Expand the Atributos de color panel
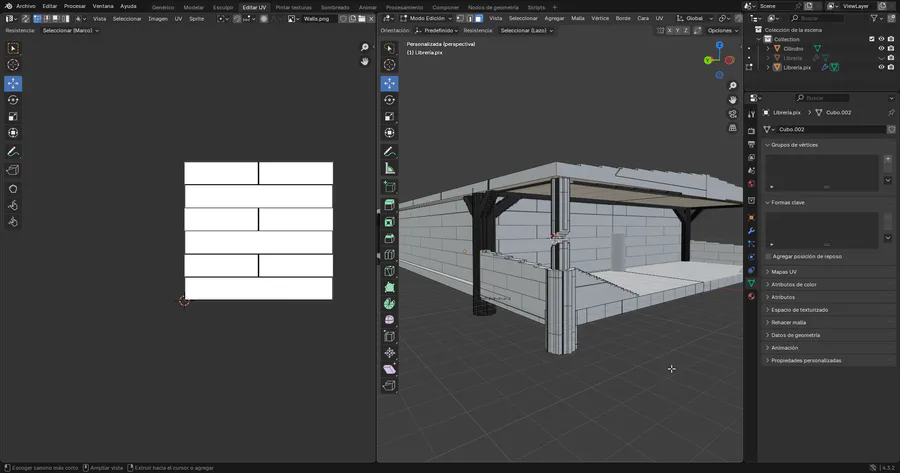 pos(794,284)
